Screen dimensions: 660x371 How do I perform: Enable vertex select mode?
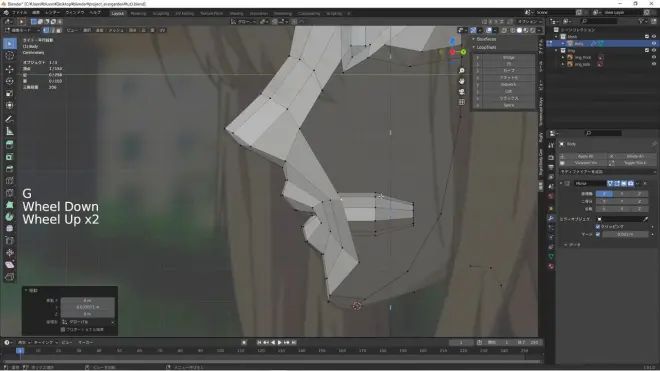coord(46,30)
